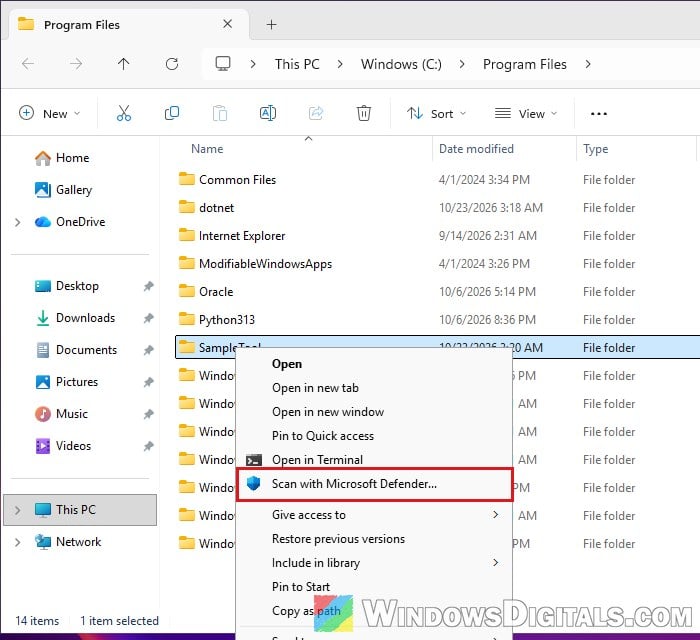Sort by Name column header
The image size is (700, 640).
coord(207,149)
